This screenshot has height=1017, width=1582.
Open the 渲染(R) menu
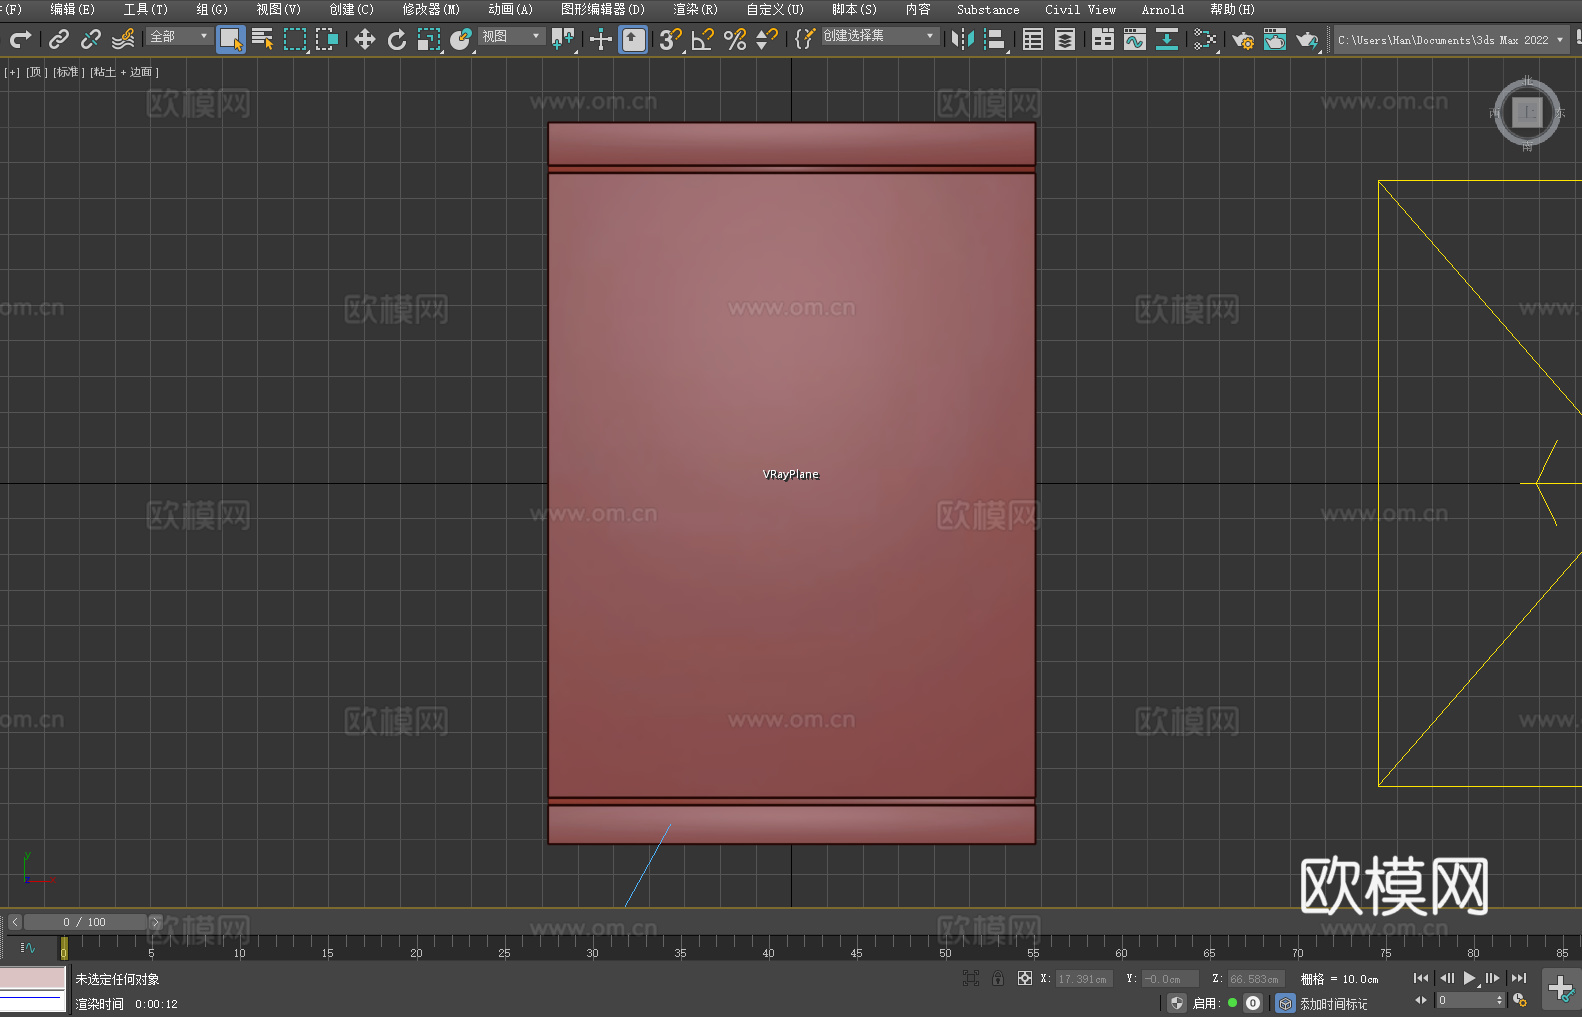(695, 9)
